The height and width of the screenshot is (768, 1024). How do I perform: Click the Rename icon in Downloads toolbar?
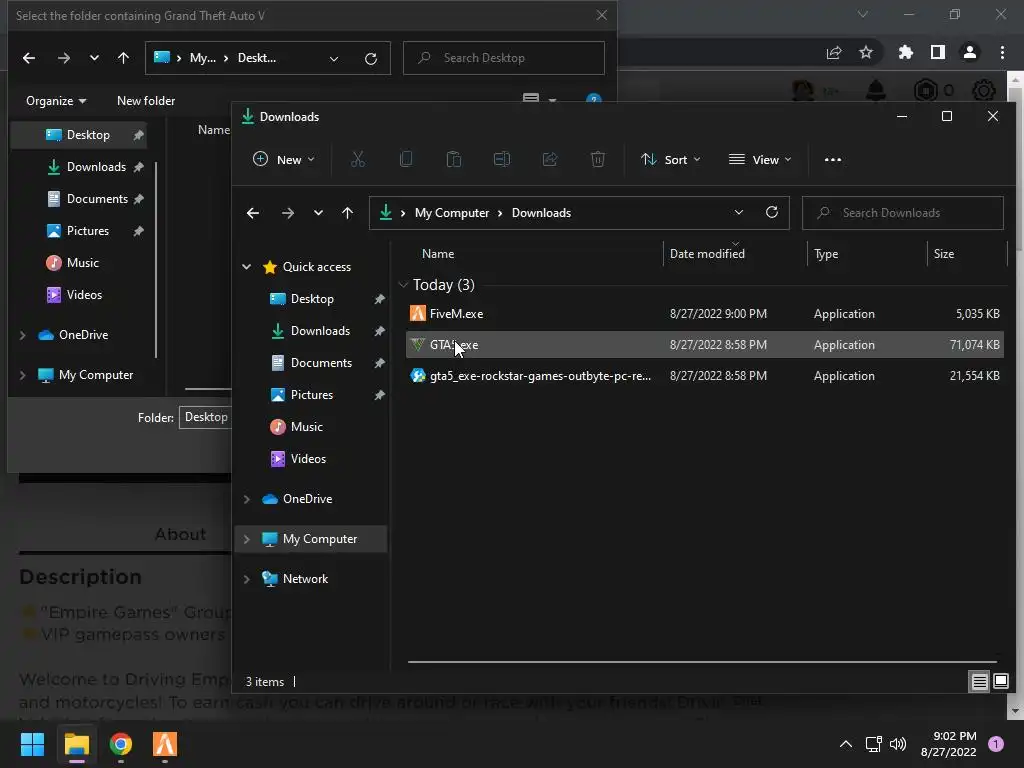[x=502, y=159]
